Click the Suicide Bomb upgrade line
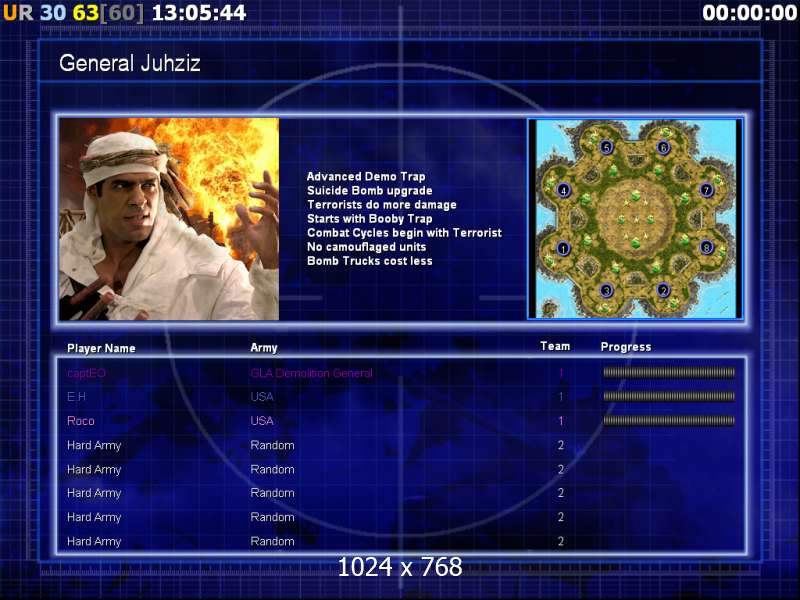 [369, 191]
